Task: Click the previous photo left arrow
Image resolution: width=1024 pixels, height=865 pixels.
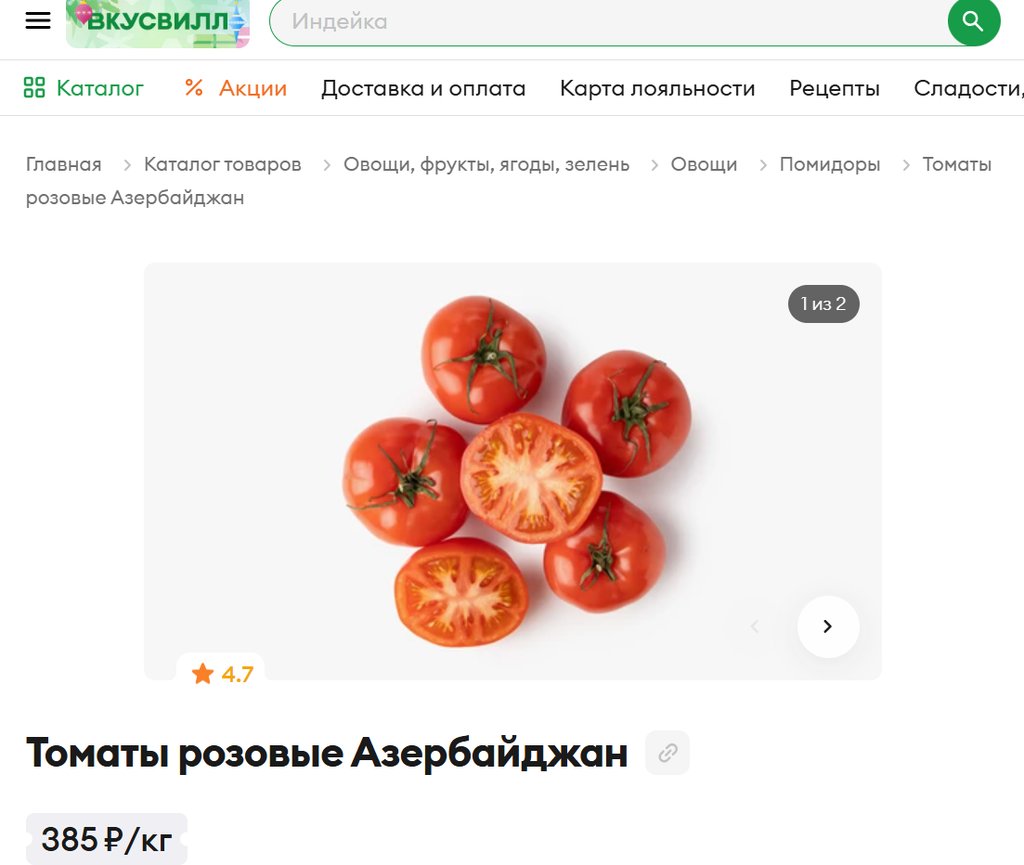Action: [755, 627]
